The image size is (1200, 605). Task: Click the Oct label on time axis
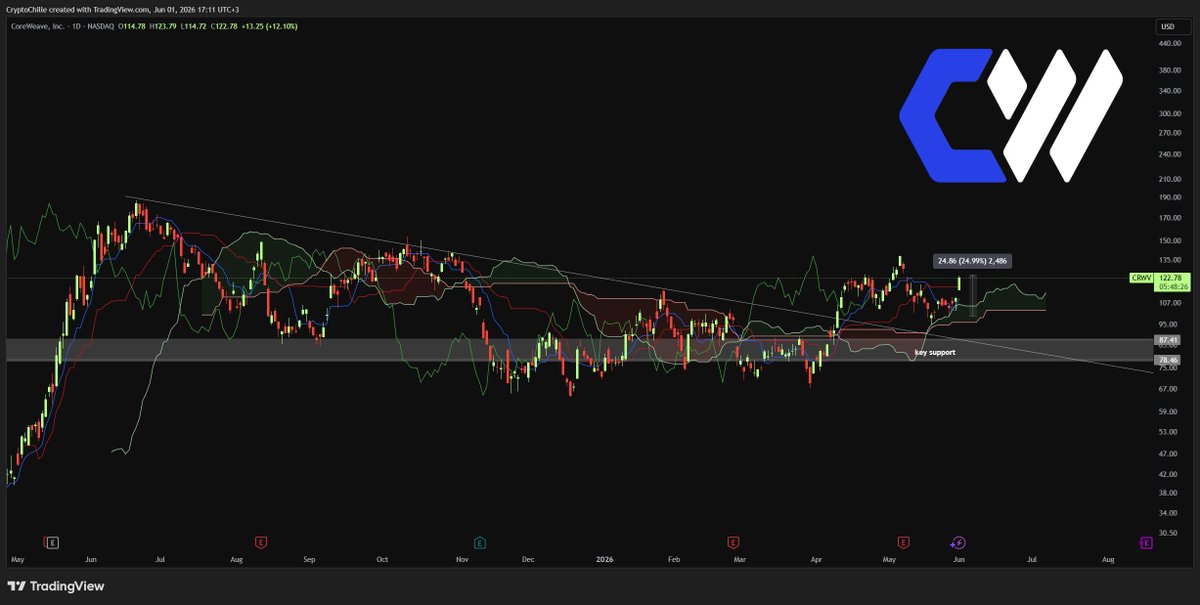coord(382,558)
